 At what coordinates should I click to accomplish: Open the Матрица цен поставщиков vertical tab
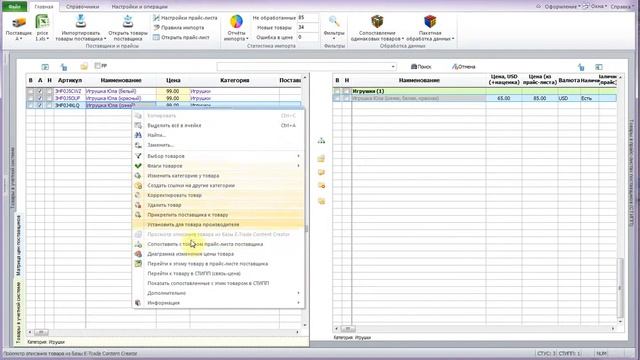point(19,246)
